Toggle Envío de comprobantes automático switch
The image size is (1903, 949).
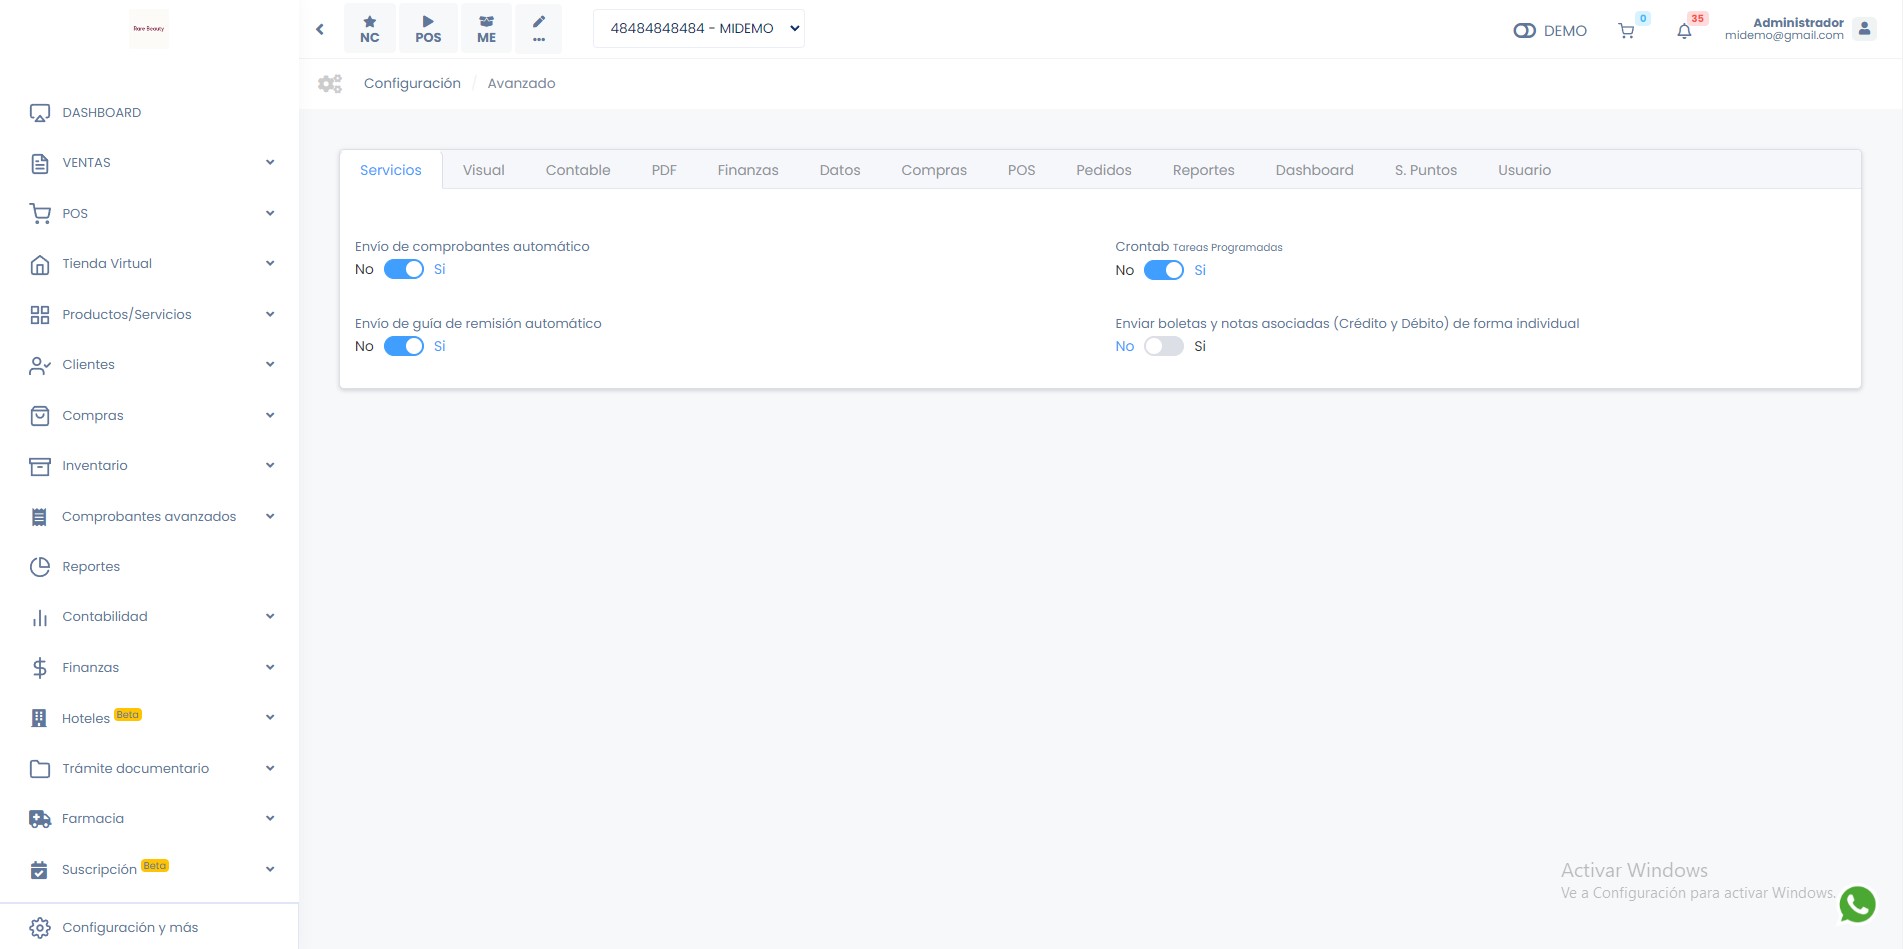coord(404,269)
